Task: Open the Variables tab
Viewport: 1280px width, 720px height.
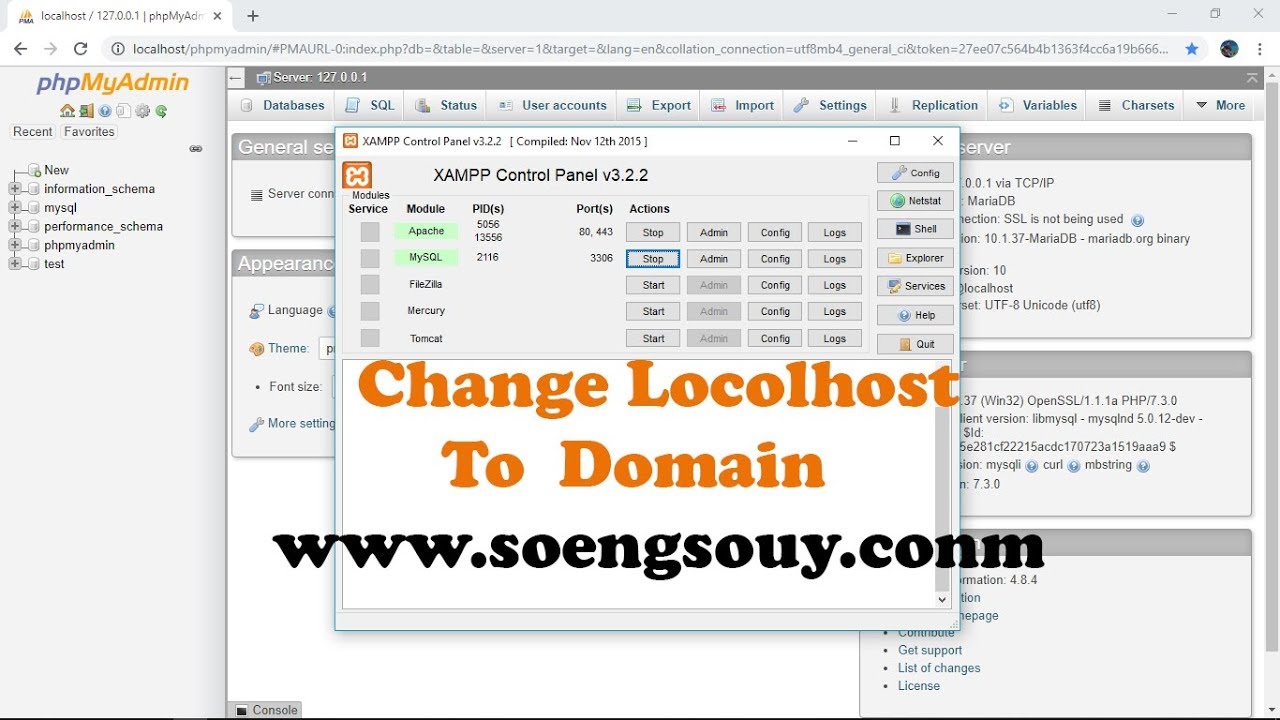Action: click(x=1037, y=105)
